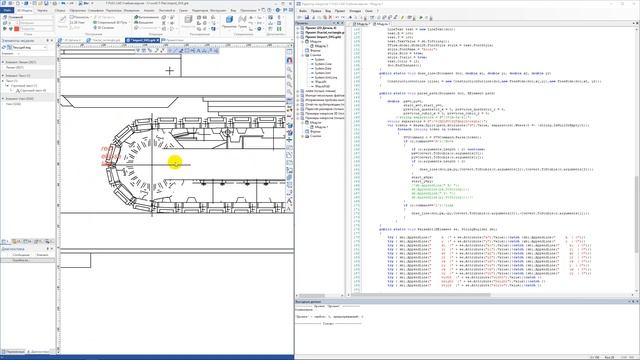The width and height of the screenshot is (640, 360).
Task: Select System.Core reference in project tree
Action: tap(323, 64)
